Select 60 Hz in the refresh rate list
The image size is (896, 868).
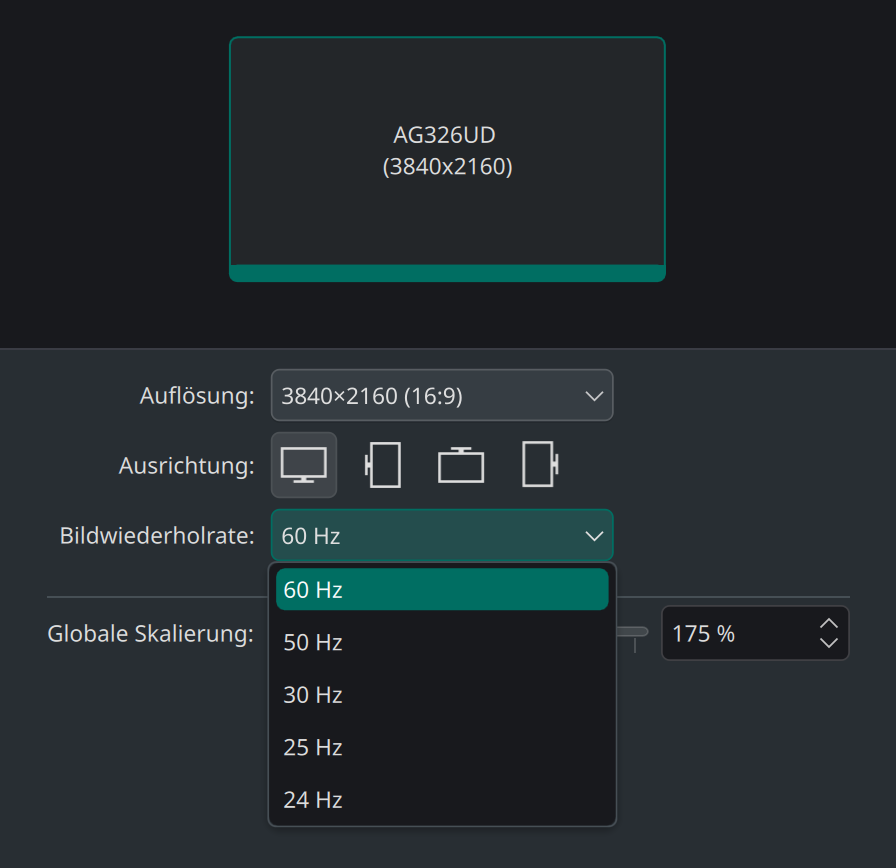pyautogui.click(x=442, y=589)
